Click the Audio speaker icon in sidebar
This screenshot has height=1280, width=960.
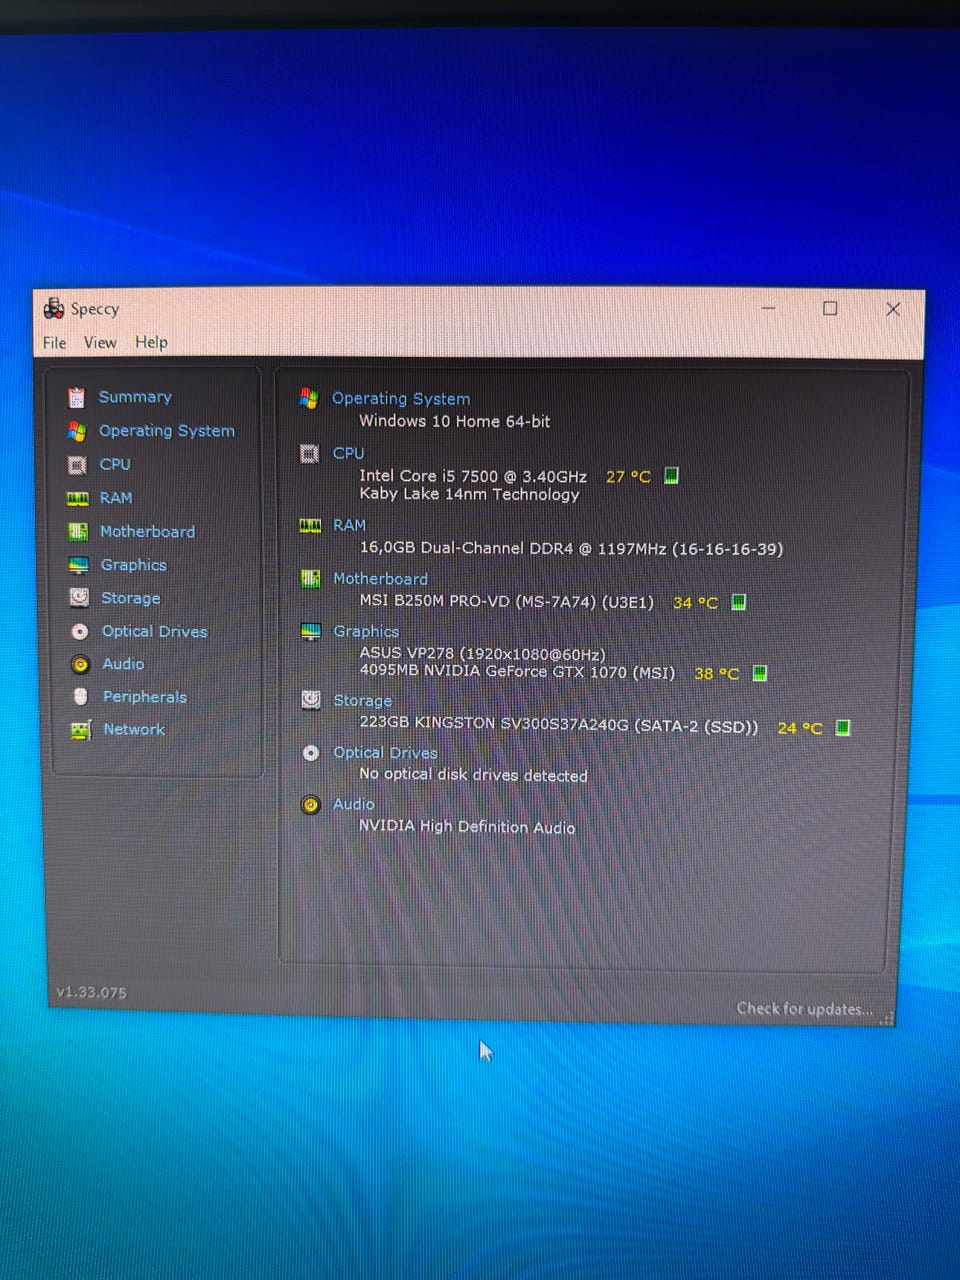[x=81, y=665]
